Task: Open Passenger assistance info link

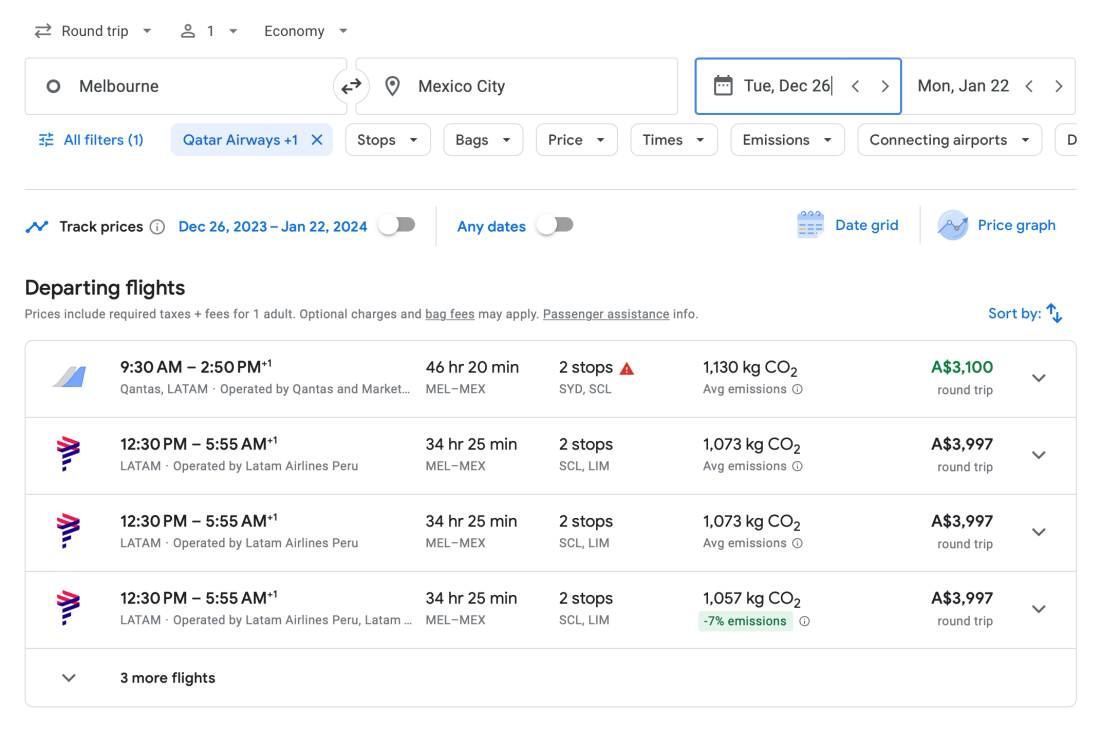Action: click(x=605, y=314)
